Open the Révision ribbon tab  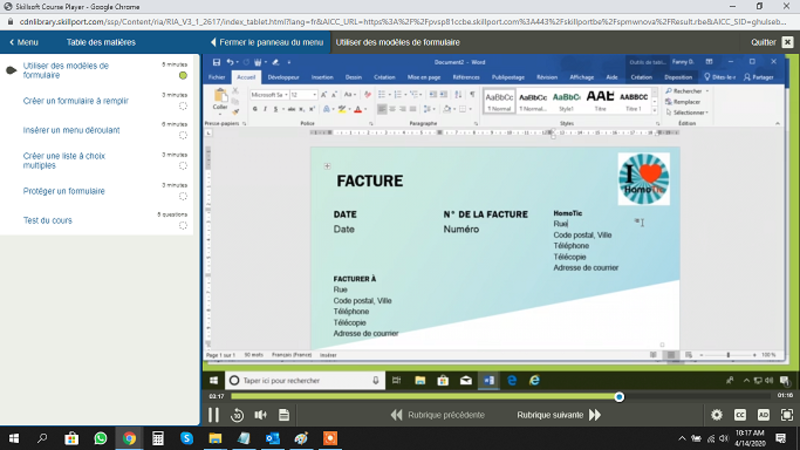click(x=547, y=78)
